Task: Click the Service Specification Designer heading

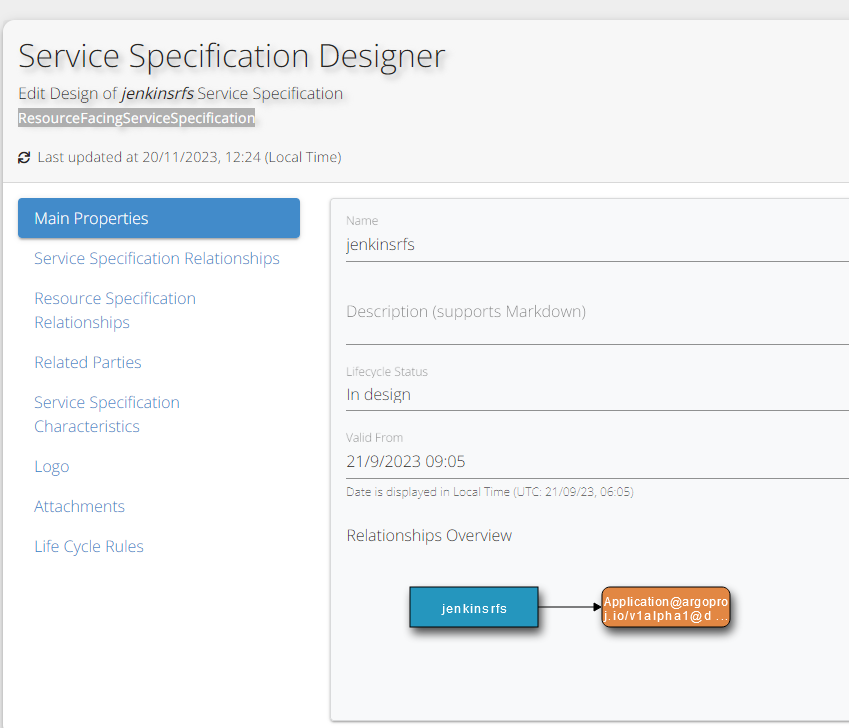Action: [x=232, y=56]
